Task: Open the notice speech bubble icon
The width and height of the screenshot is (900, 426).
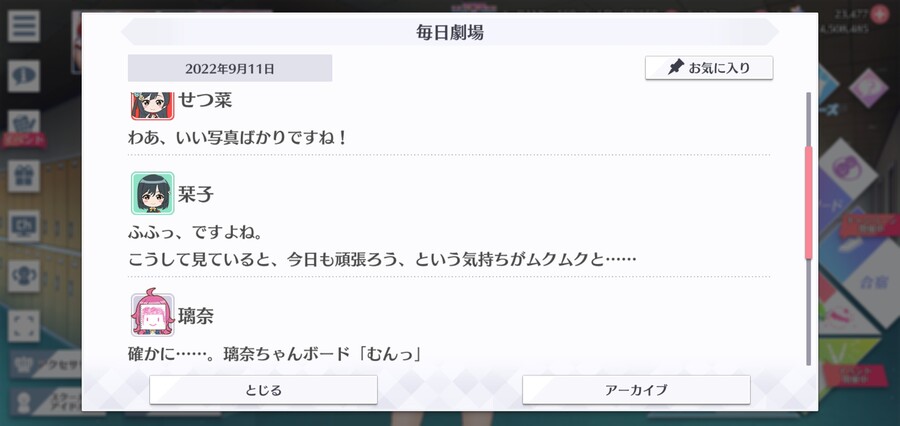Action: 24,76
